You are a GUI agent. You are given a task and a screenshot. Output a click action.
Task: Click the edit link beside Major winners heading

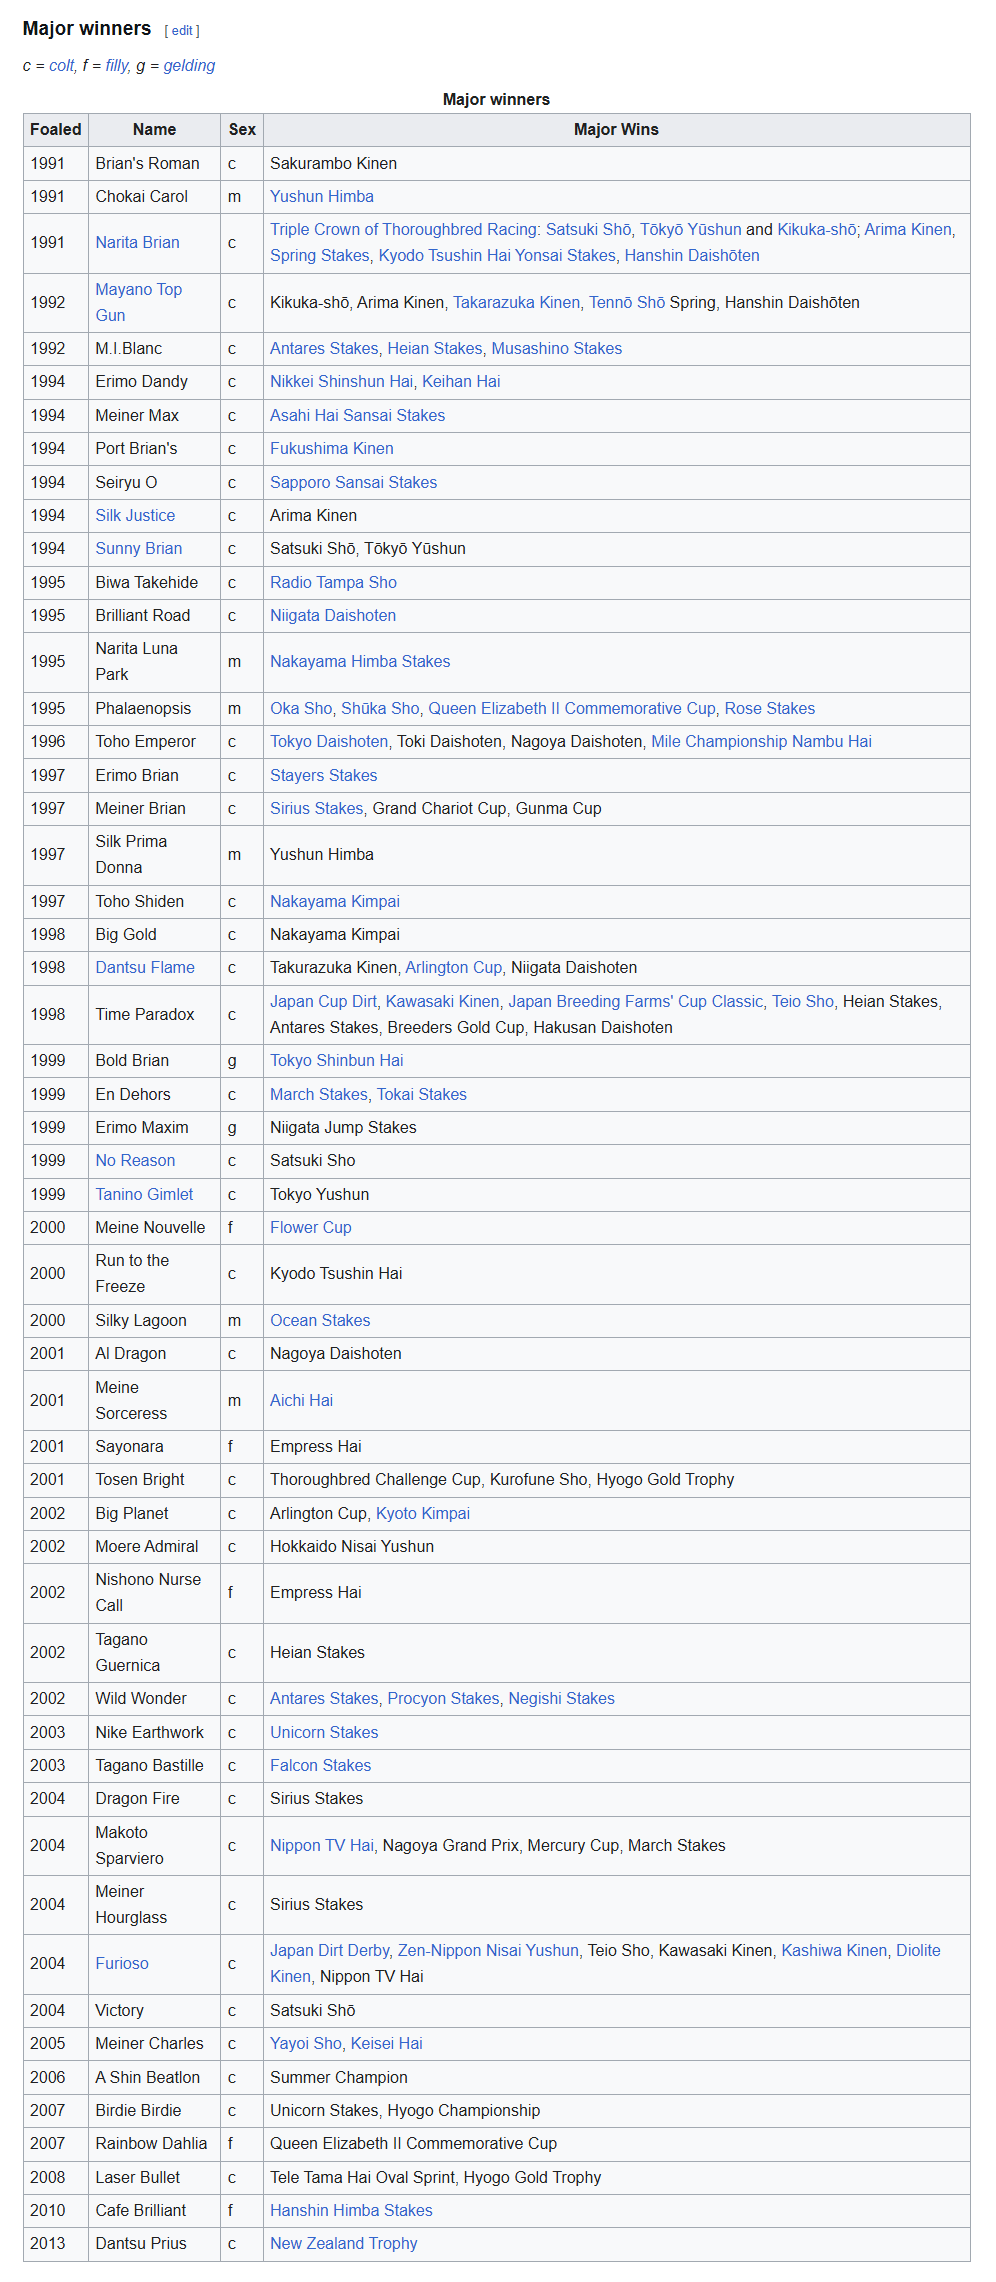point(182,31)
